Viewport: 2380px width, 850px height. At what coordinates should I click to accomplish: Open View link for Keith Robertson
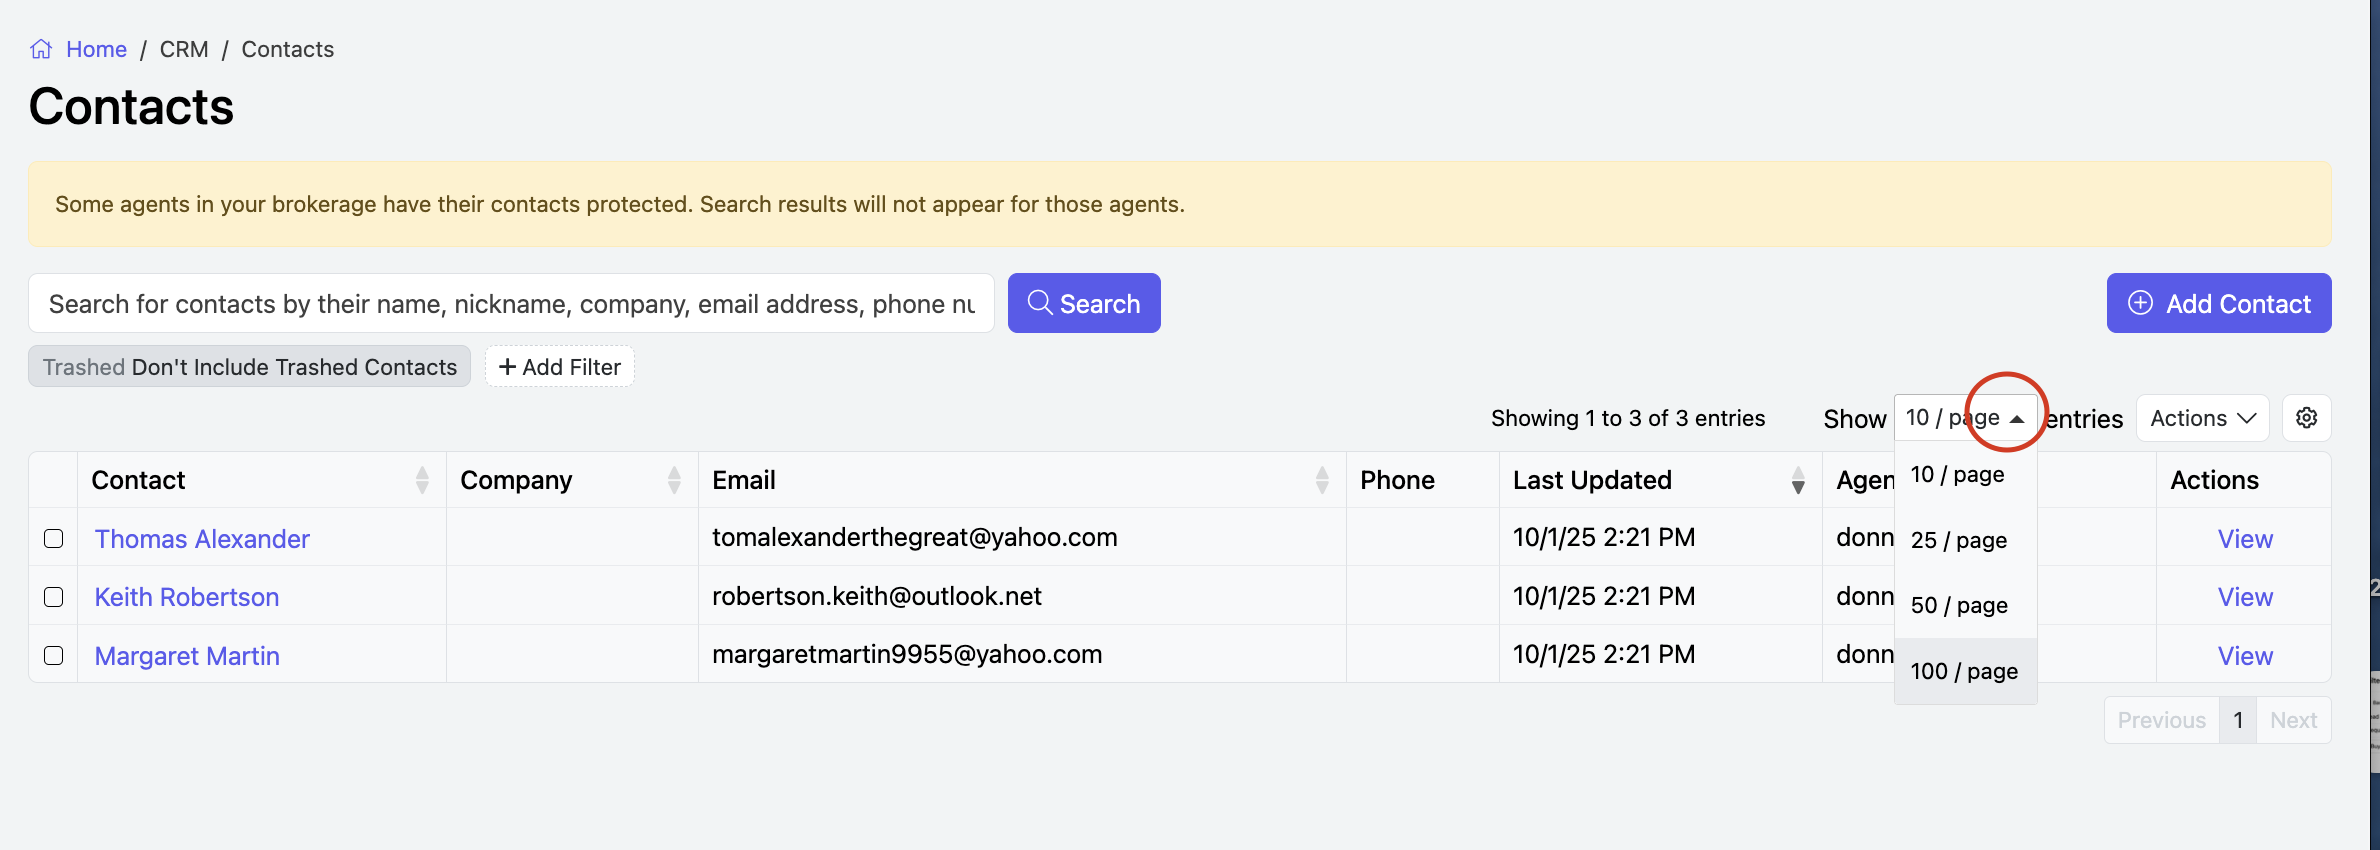click(x=2245, y=597)
